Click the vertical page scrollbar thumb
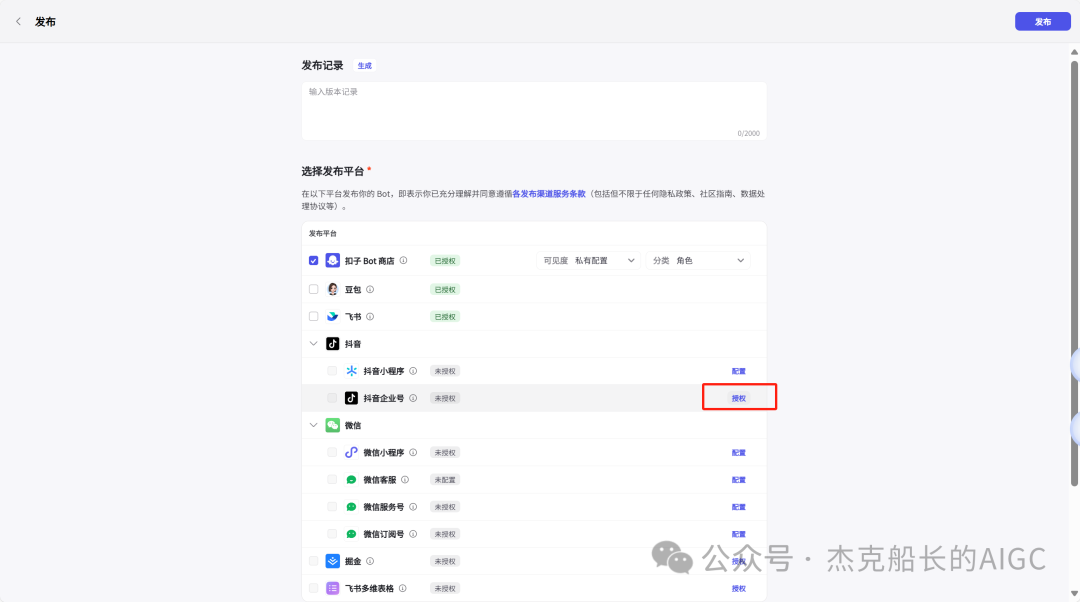This screenshot has width=1080, height=602. tap(1074, 273)
